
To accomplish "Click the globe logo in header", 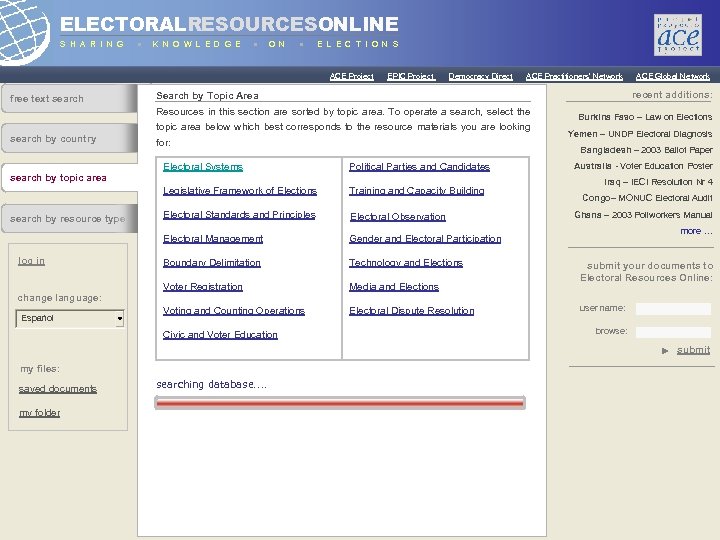I will [25, 31].
